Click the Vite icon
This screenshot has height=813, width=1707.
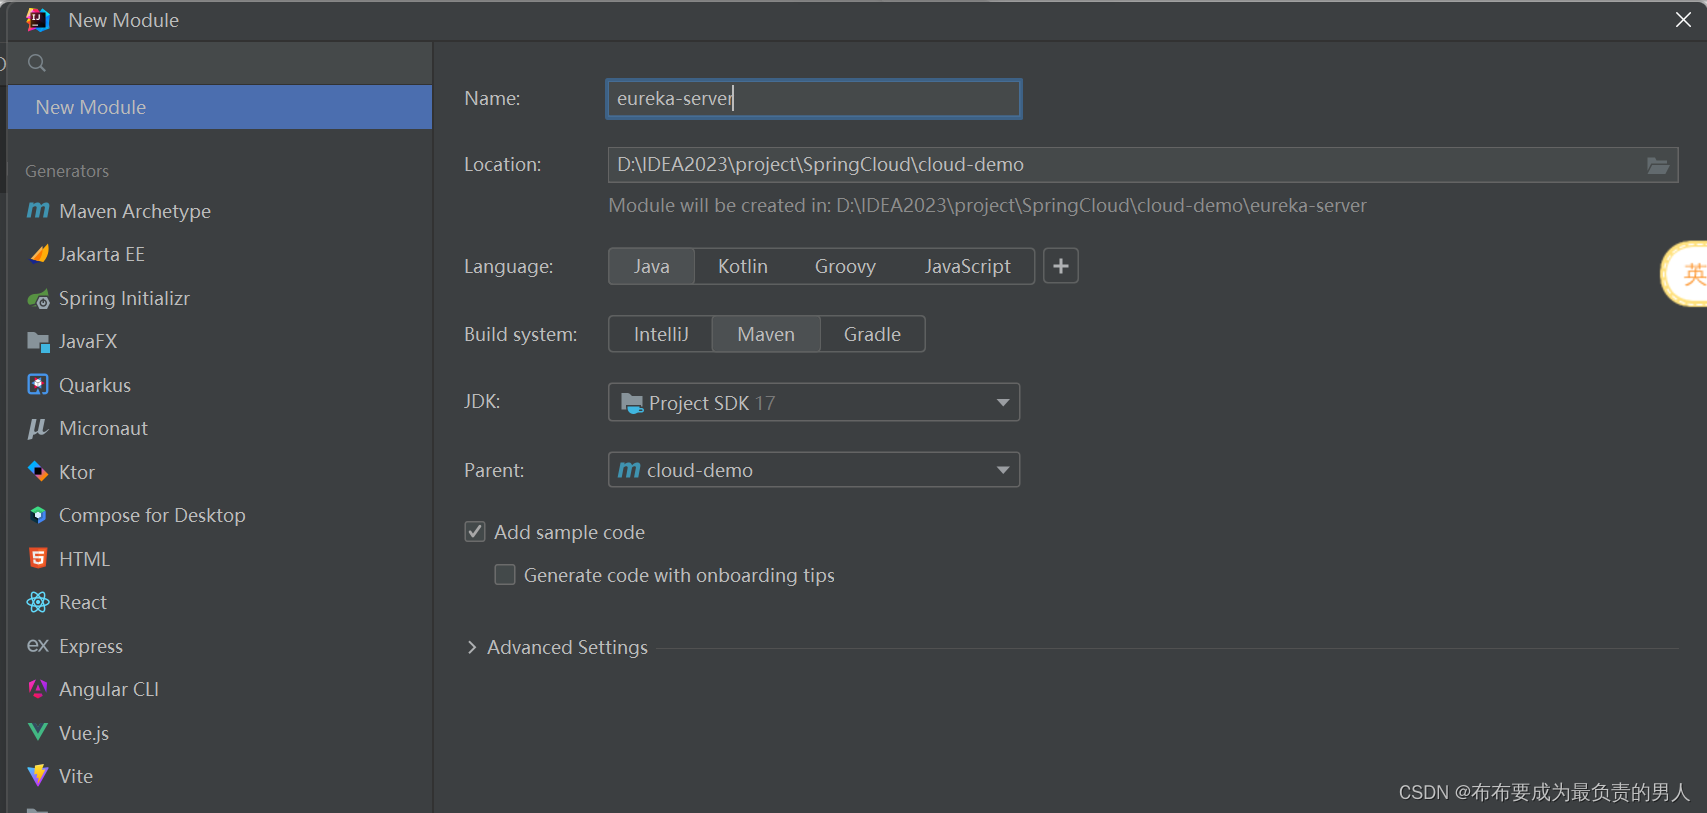click(x=38, y=776)
